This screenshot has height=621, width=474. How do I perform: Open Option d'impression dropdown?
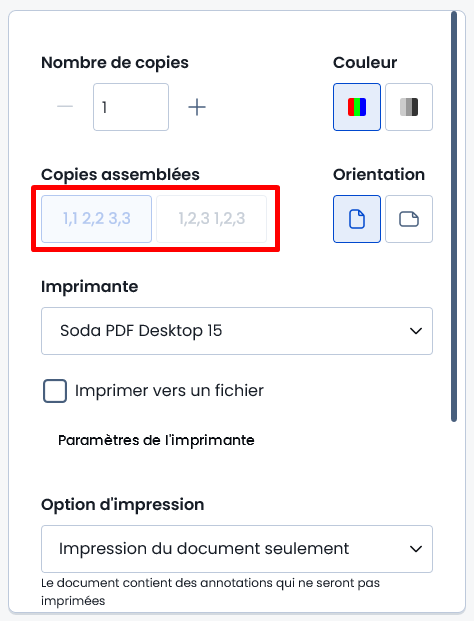[237, 549]
